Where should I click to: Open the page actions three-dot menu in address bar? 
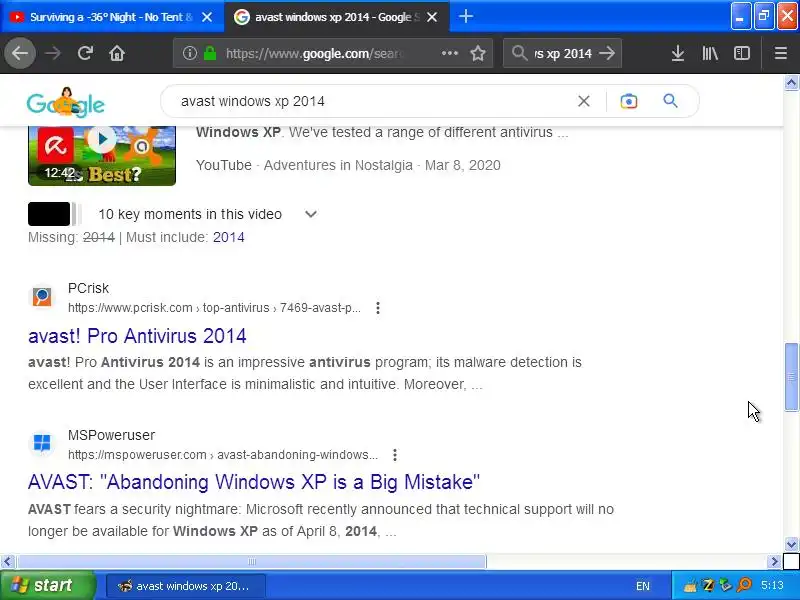click(x=449, y=53)
